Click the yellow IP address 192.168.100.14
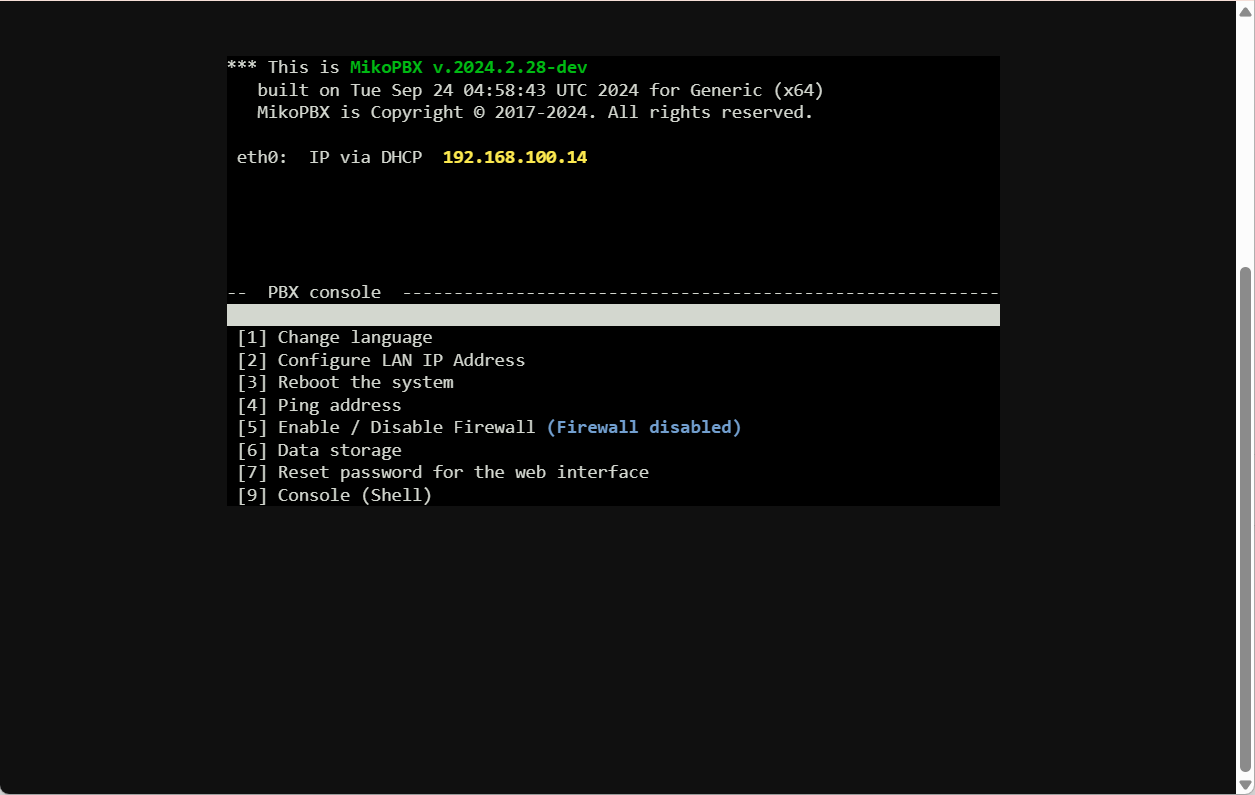The image size is (1255, 795). pyautogui.click(x=515, y=158)
